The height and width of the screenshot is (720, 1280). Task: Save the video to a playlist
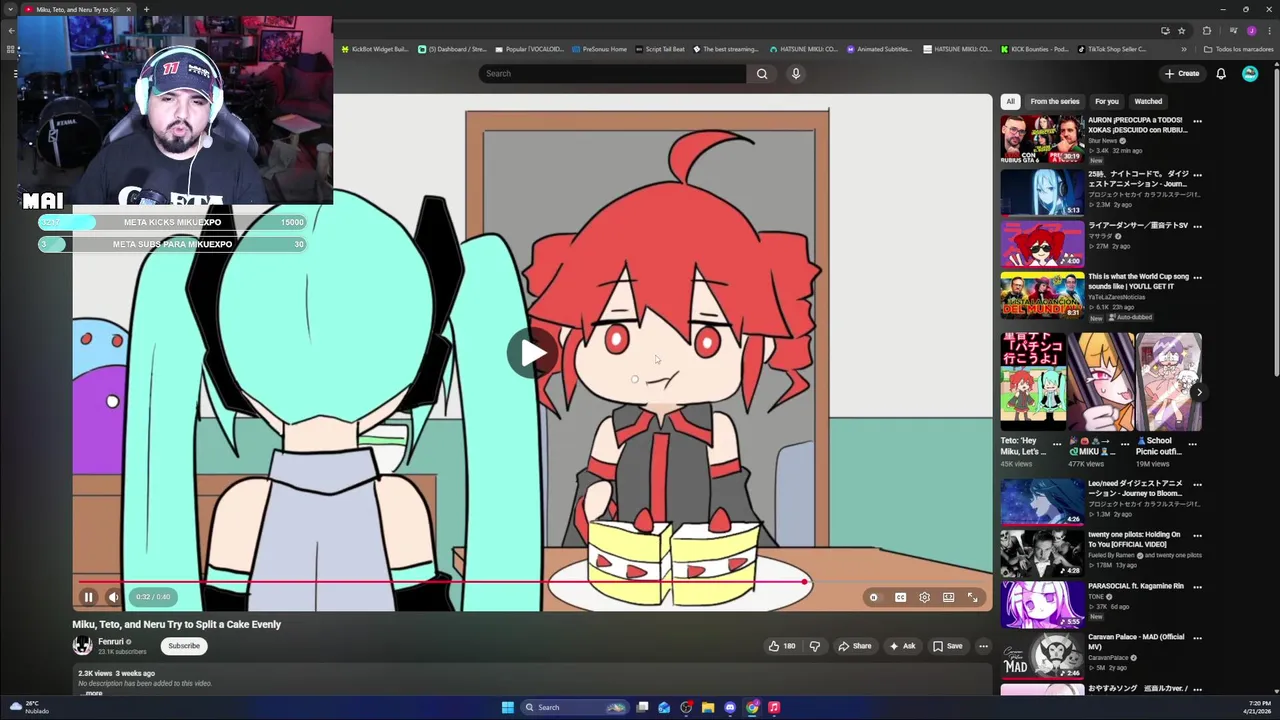[947, 646]
